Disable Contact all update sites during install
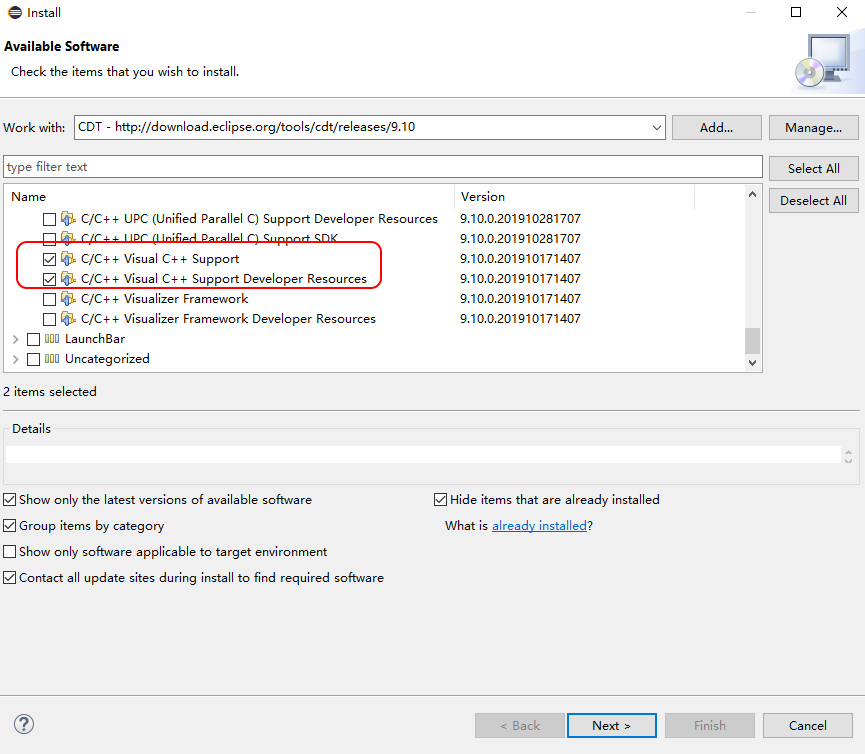This screenshot has width=865, height=754. click(9, 577)
